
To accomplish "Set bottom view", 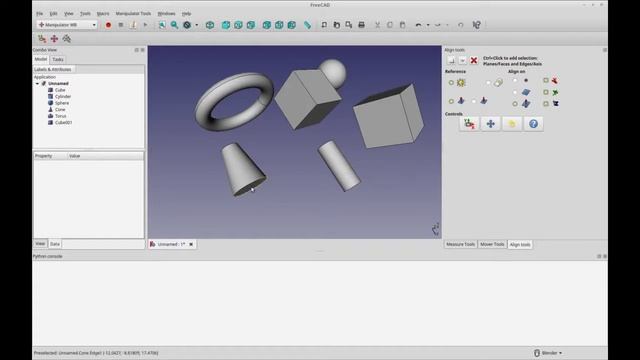I will pos(279,25).
